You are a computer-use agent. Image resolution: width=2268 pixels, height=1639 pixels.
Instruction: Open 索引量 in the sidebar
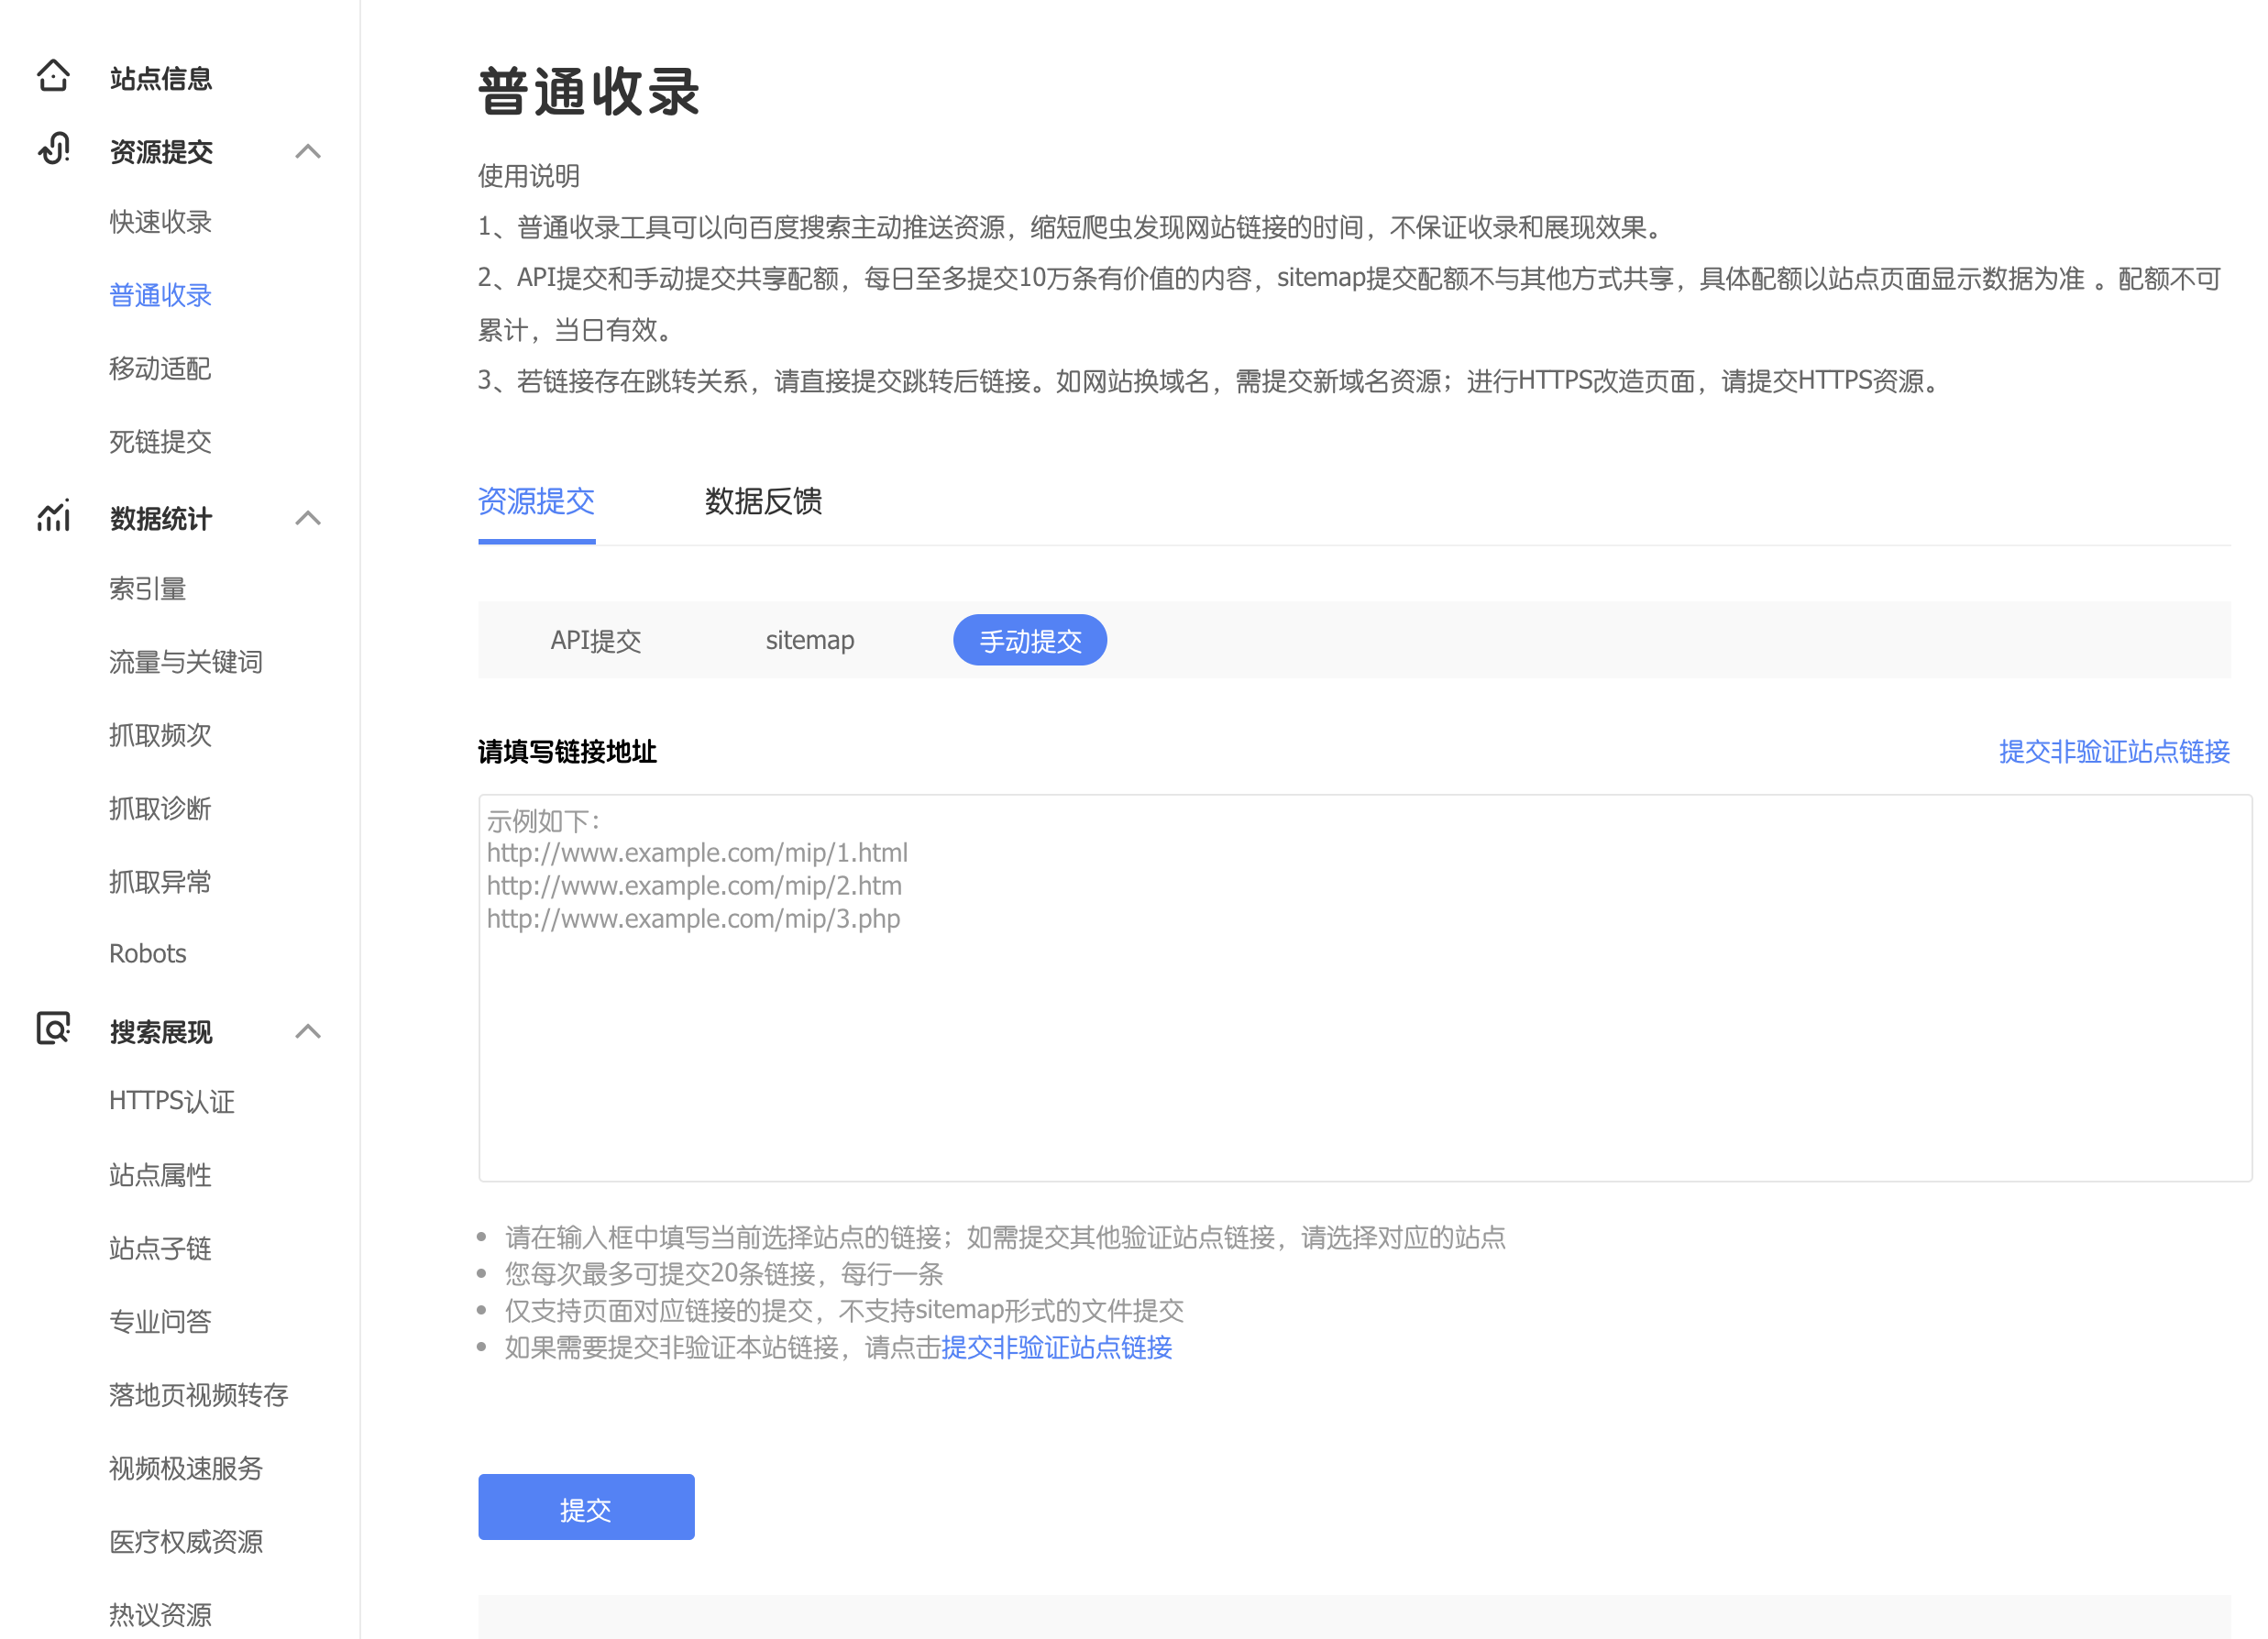[x=148, y=588]
